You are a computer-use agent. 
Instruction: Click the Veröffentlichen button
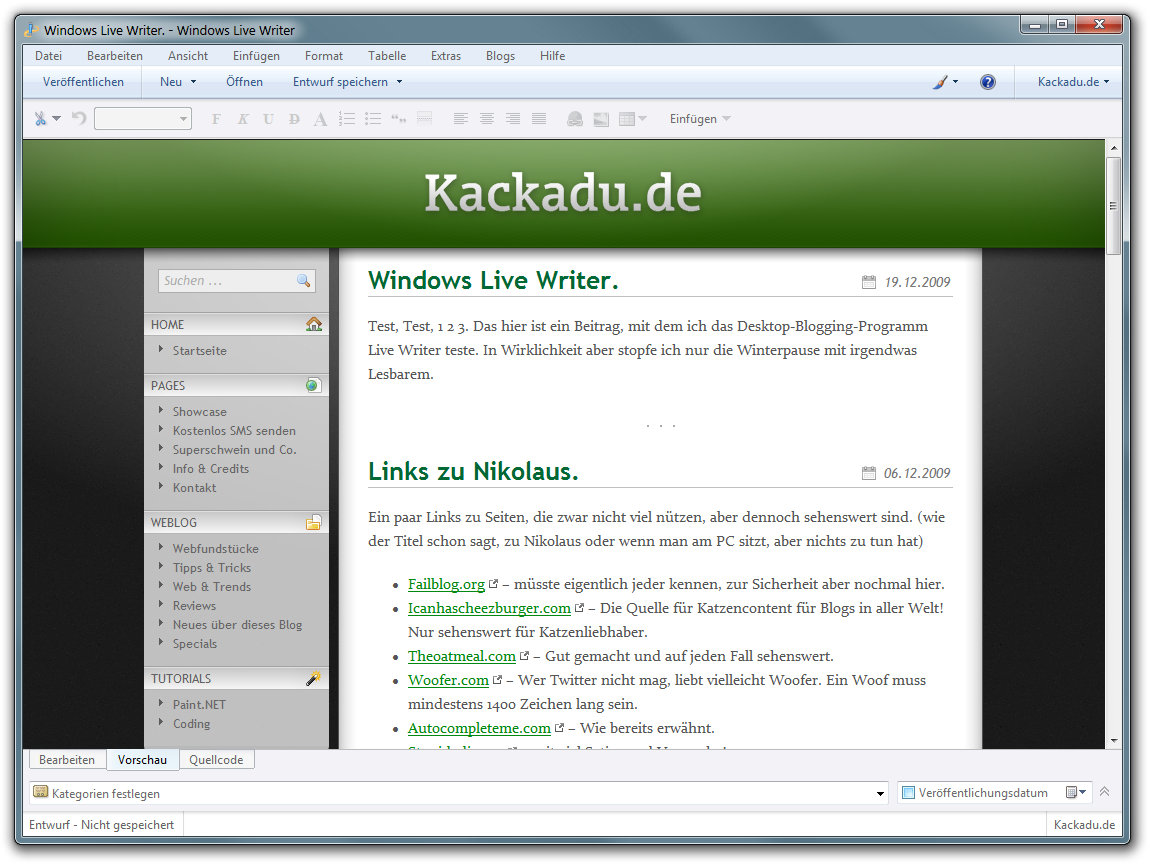pyautogui.click(x=84, y=82)
